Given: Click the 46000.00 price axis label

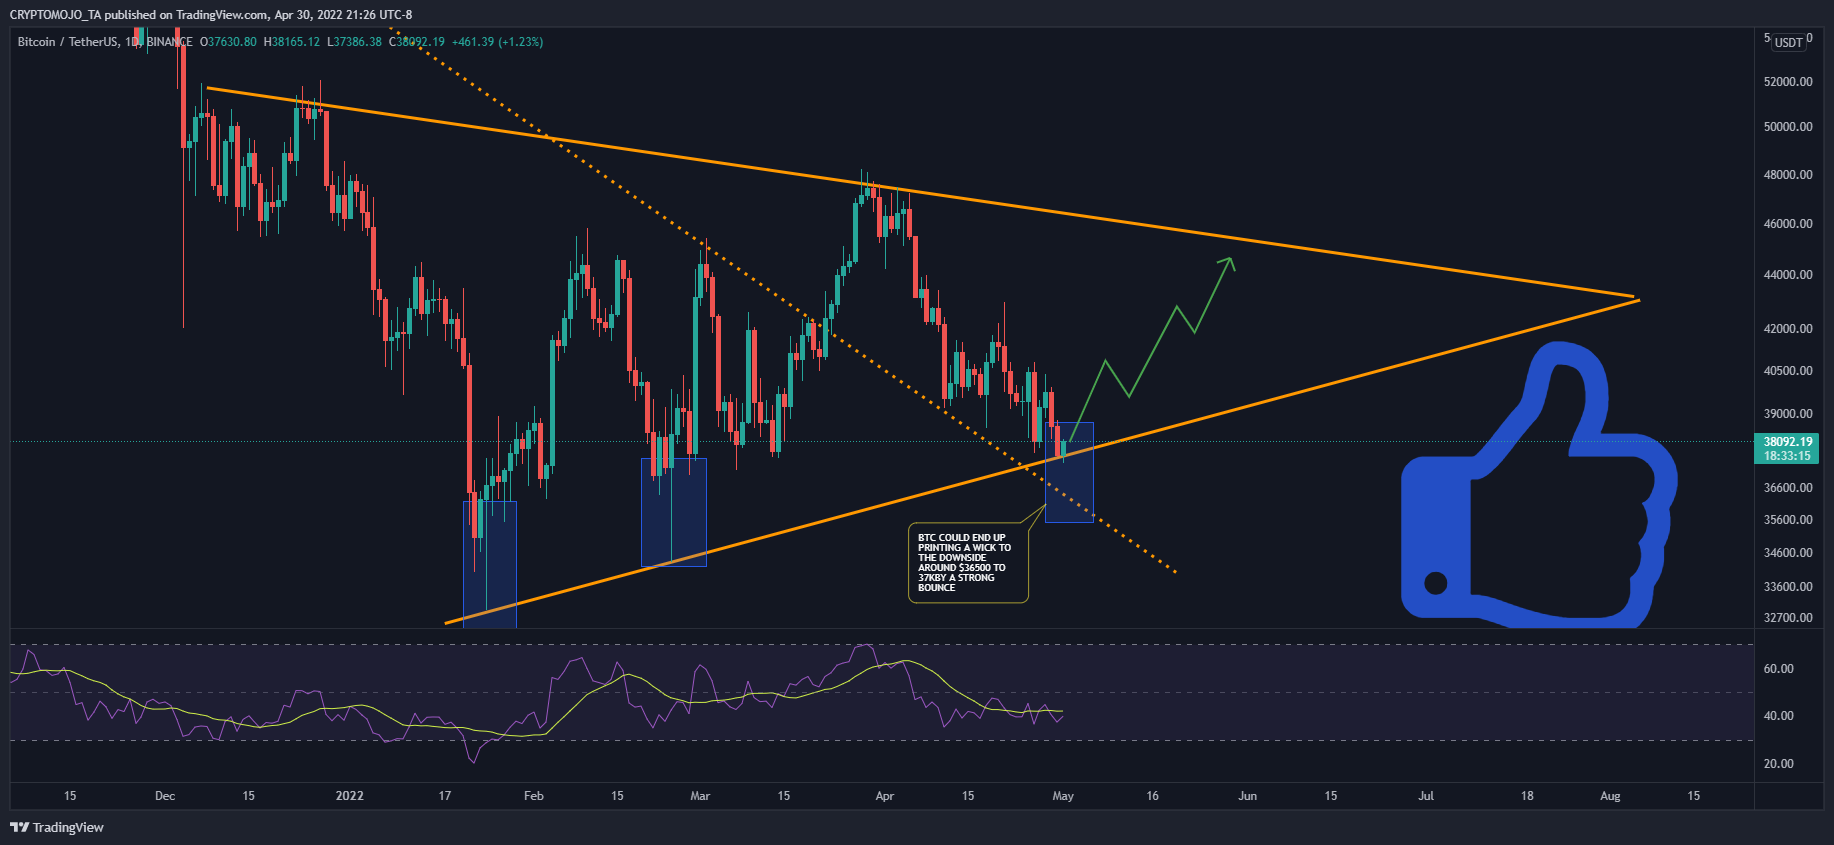Looking at the screenshot, I should pyautogui.click(x=1788, y=224).
